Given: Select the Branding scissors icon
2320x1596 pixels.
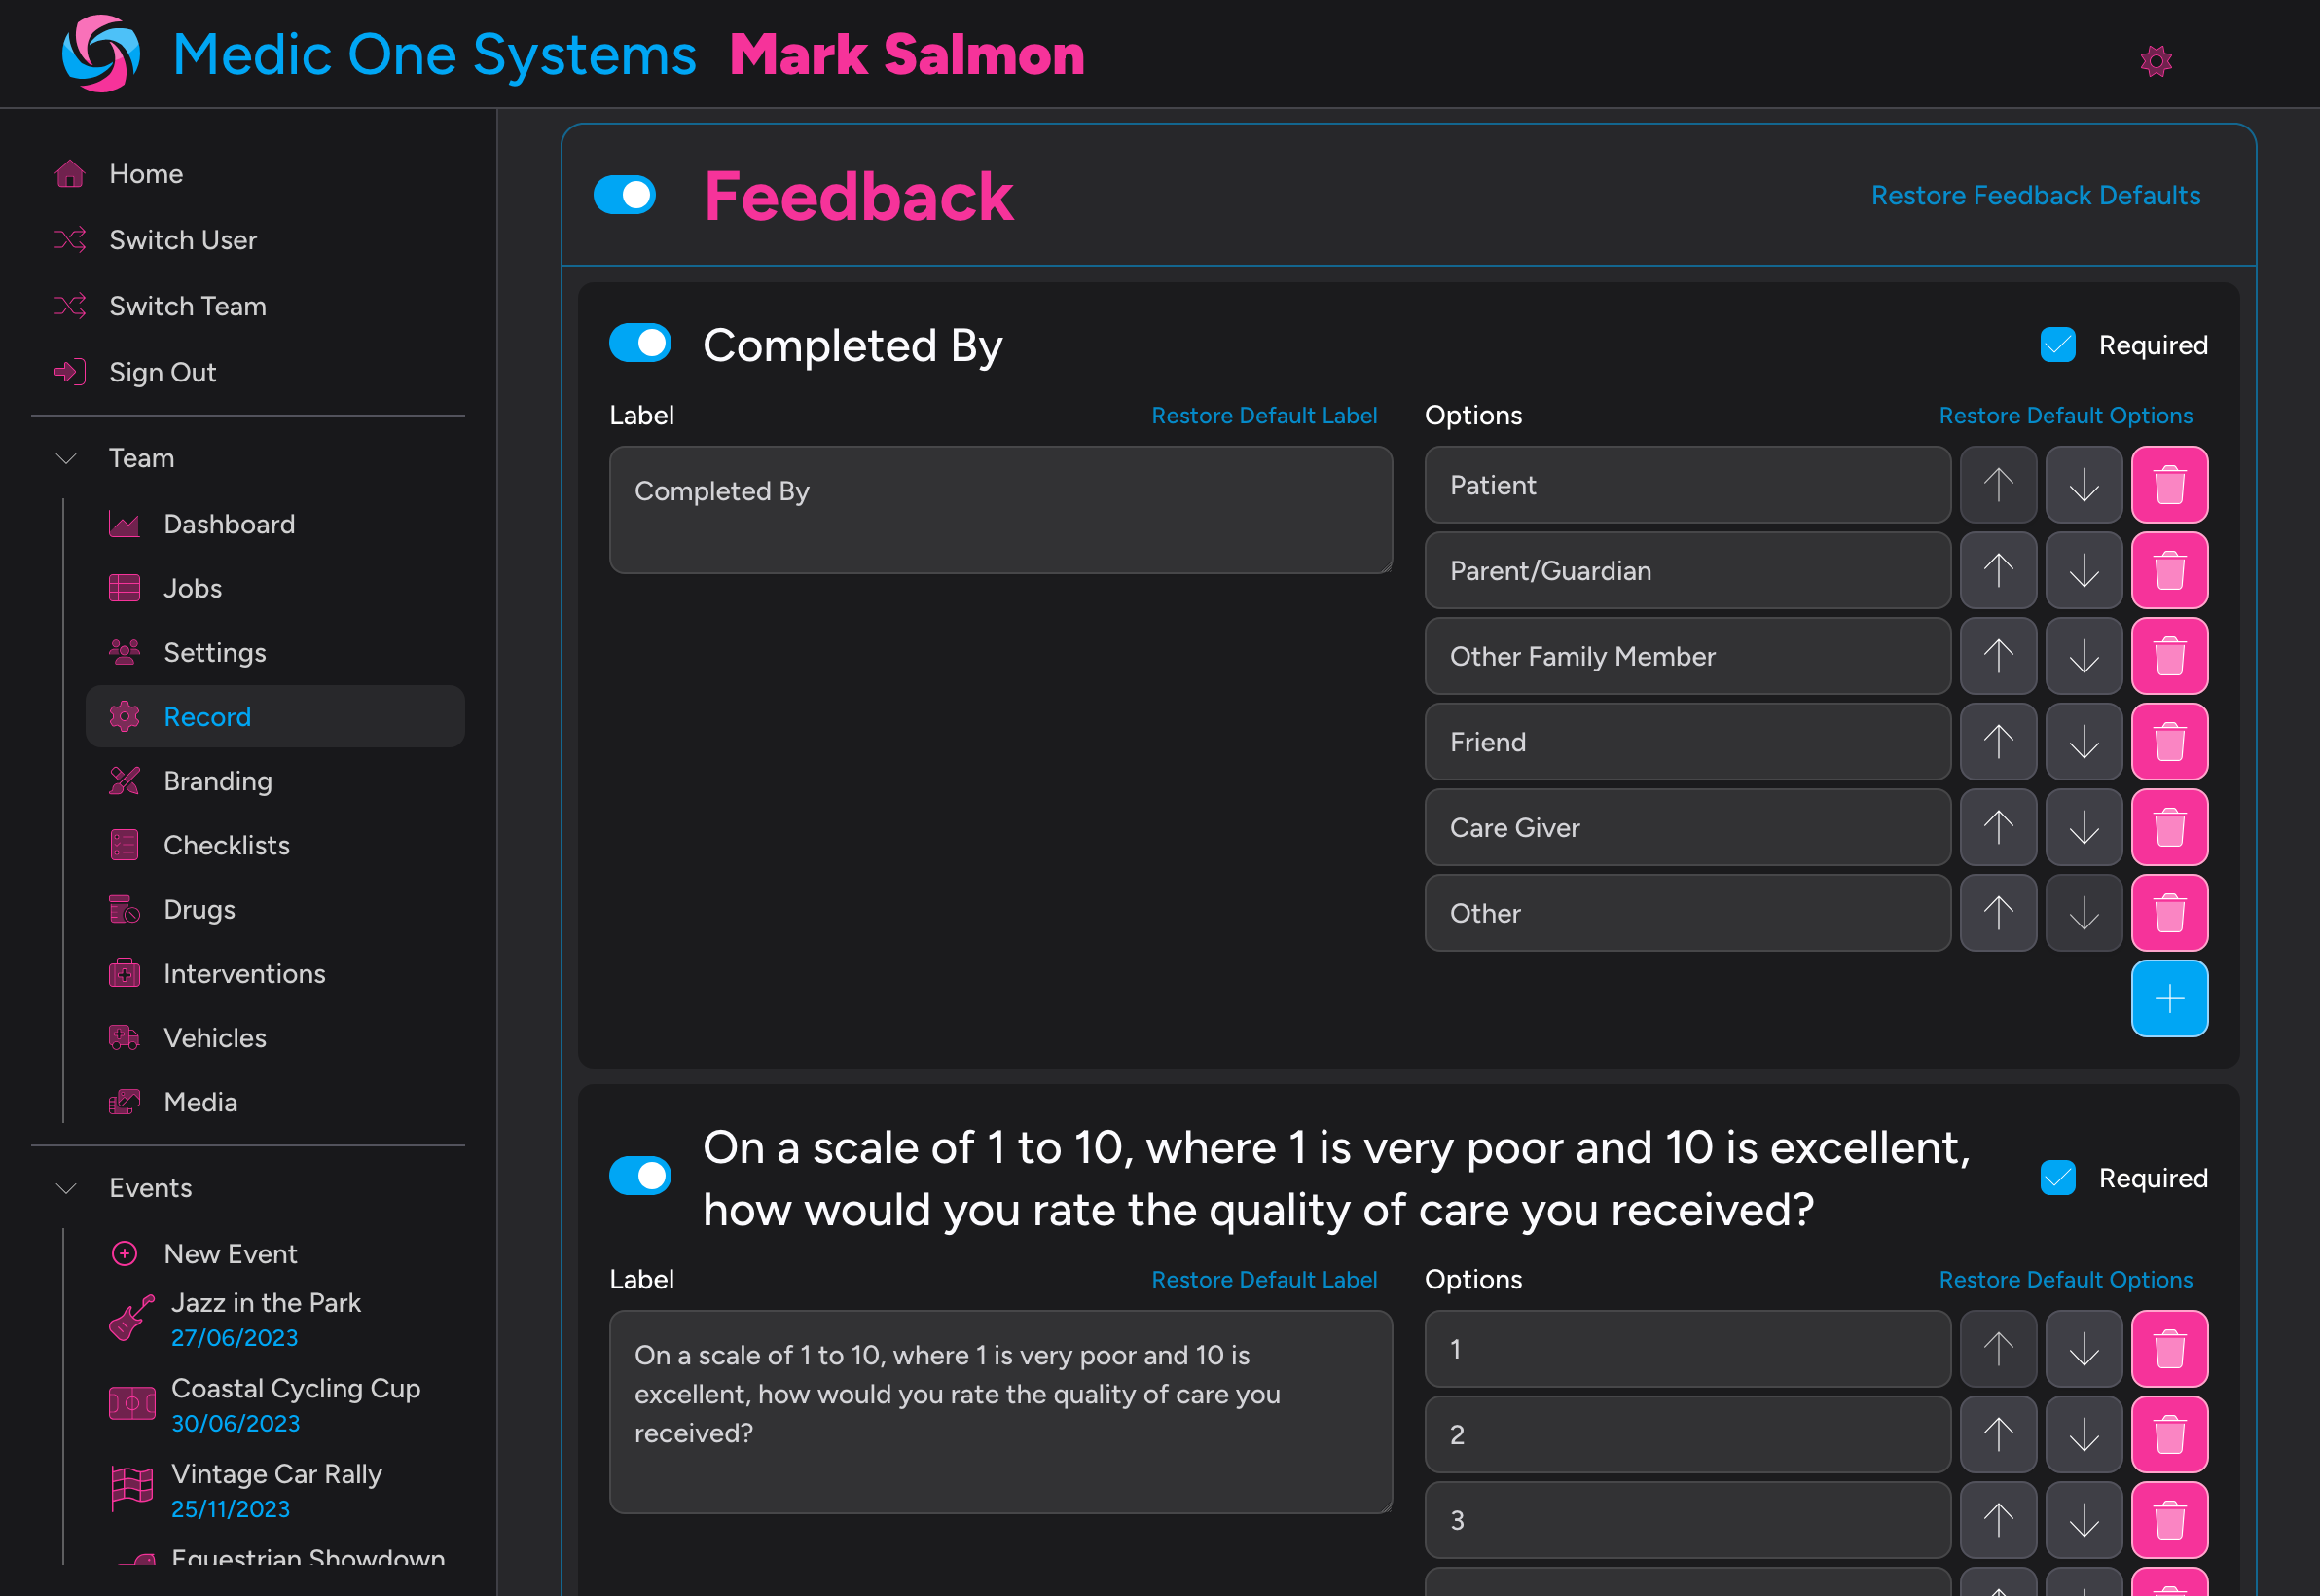Looking at the screenshot, I should click(x=124, y=780).
